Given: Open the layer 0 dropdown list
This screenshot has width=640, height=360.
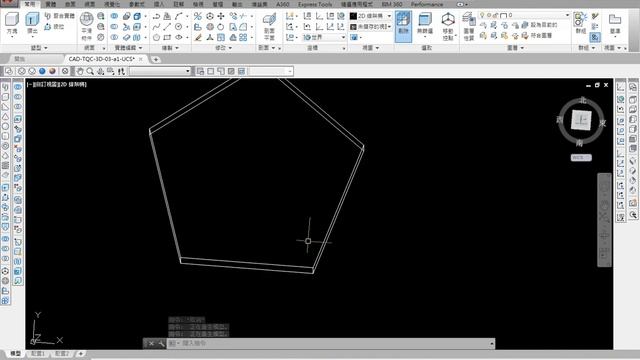Looking at the screenshot, I should pyautogui.click(x=524, y=15).
